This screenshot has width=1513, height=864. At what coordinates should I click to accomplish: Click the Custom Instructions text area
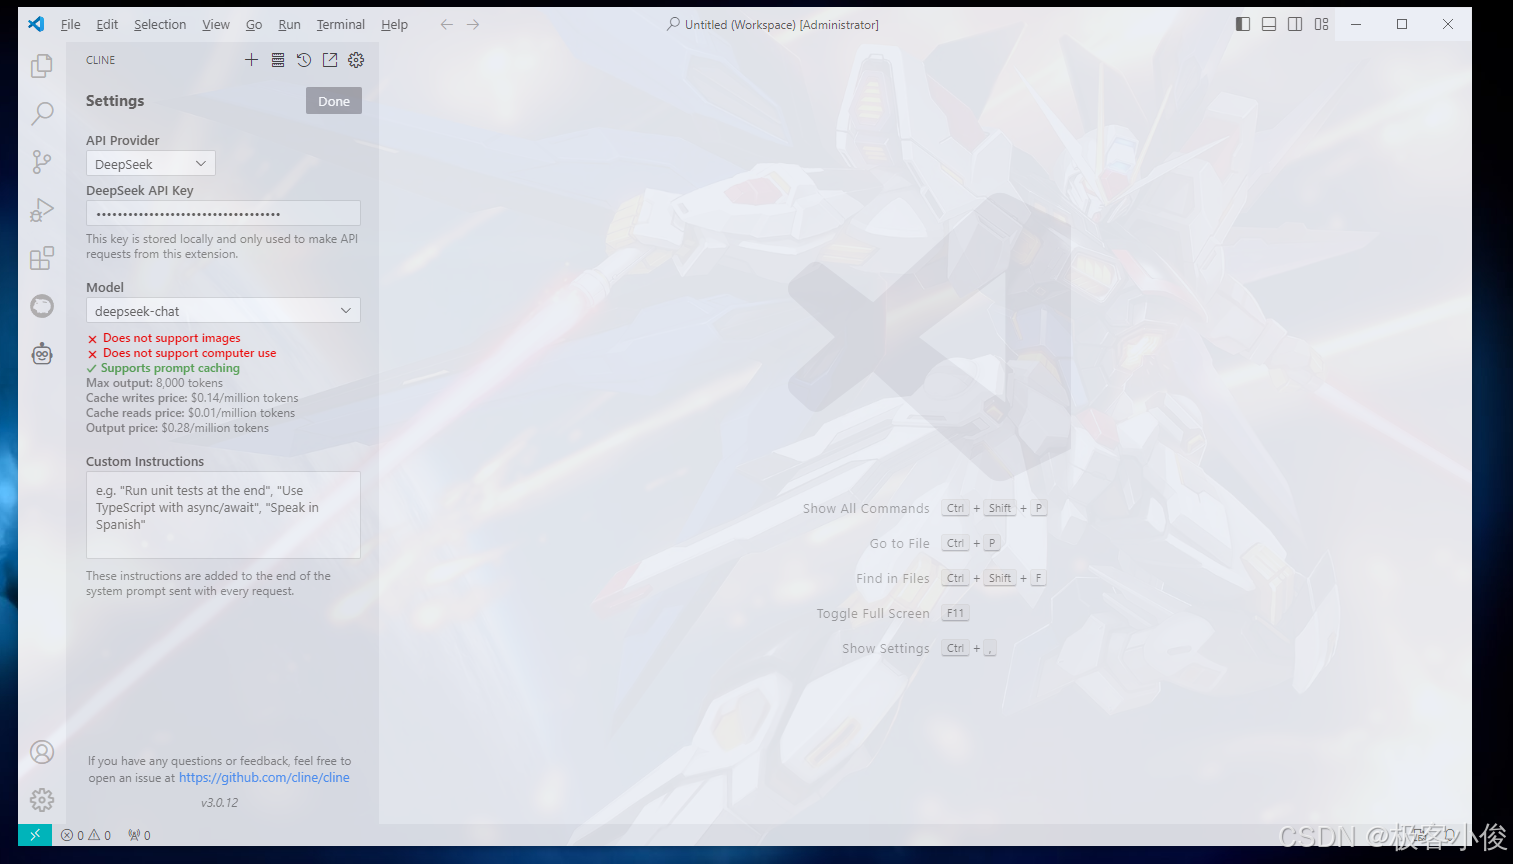(x=222, y=514)
